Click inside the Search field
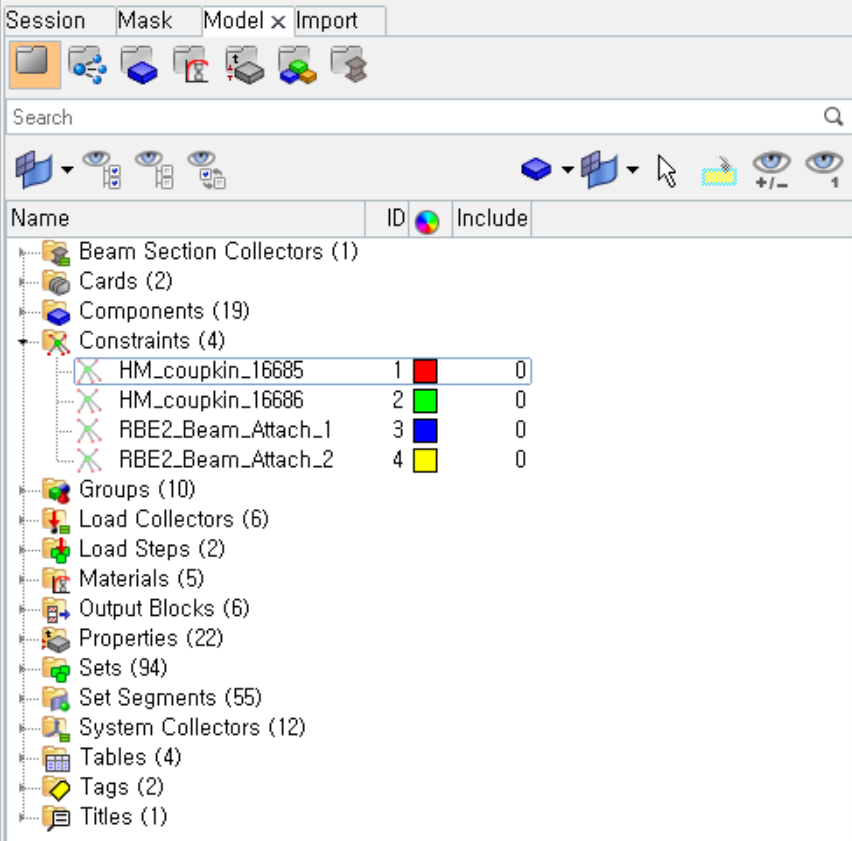 [x=300, y=117]
